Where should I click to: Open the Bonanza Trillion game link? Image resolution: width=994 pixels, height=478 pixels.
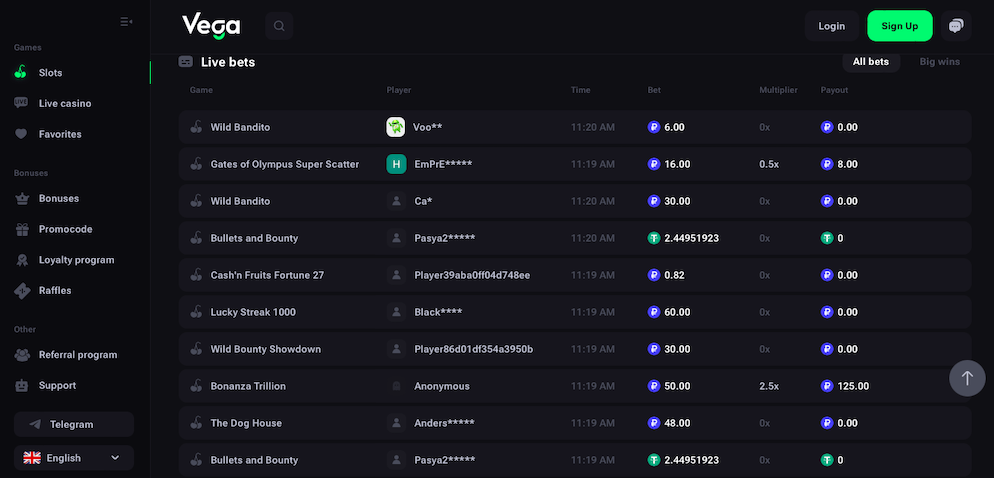point(248,386)
